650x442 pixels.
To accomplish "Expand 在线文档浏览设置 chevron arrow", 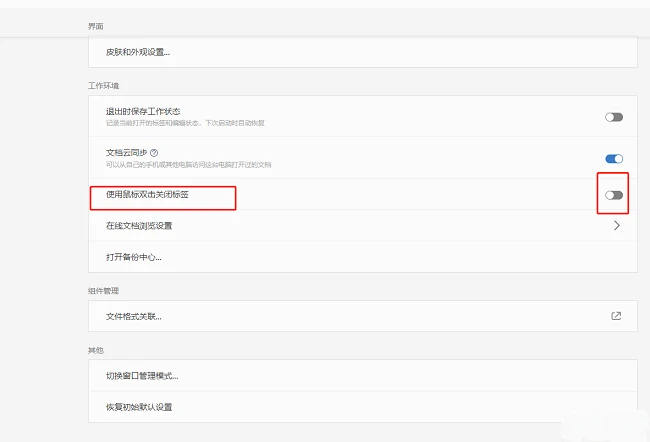I will point(616,226).
